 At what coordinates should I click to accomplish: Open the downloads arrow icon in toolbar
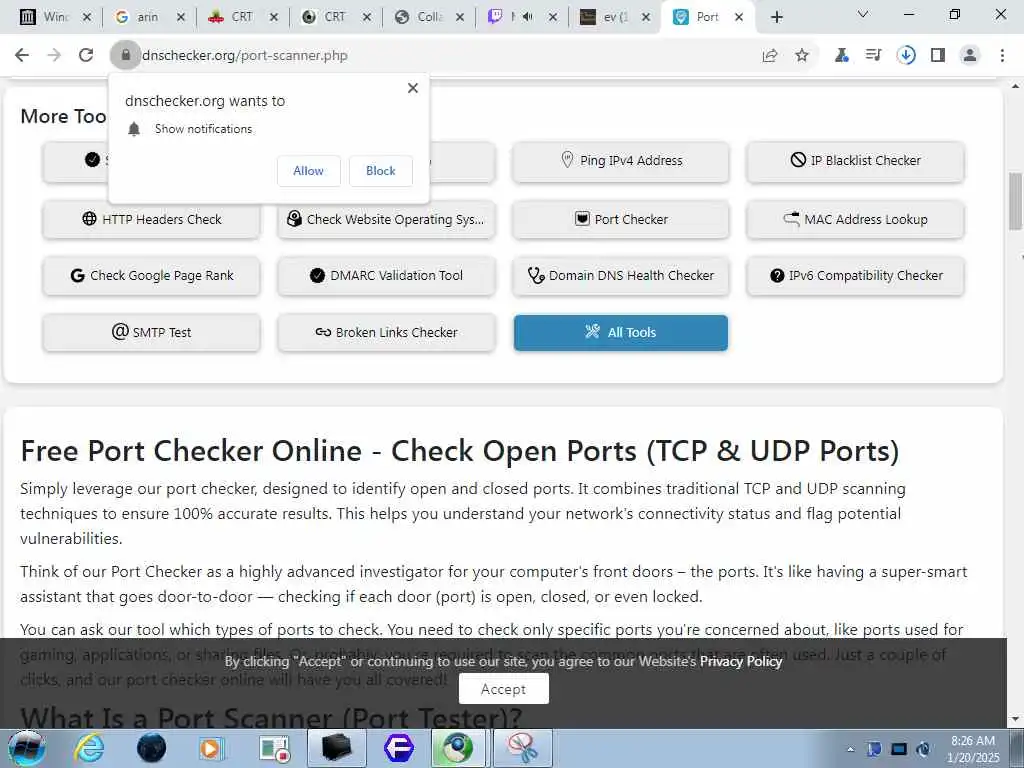point(906,56)
